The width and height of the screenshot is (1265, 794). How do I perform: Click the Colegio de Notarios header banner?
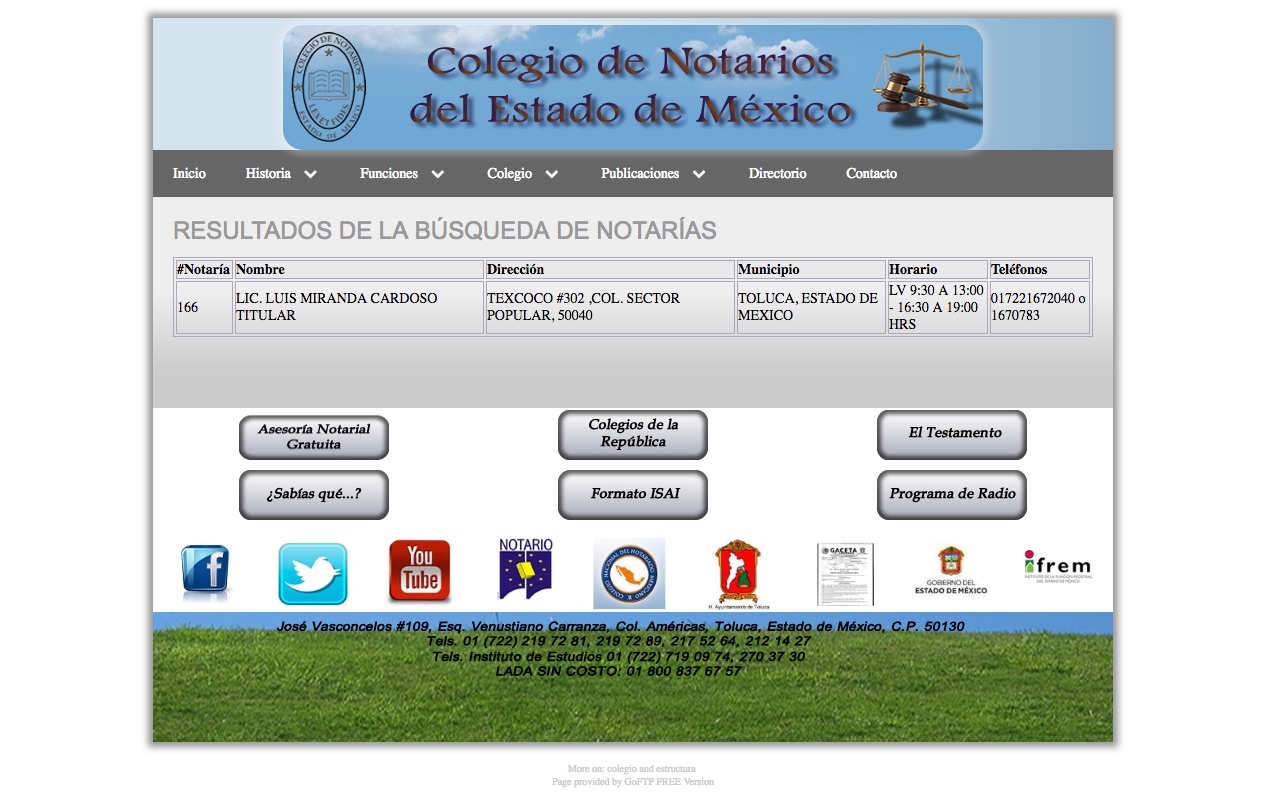tap(632, 87)
